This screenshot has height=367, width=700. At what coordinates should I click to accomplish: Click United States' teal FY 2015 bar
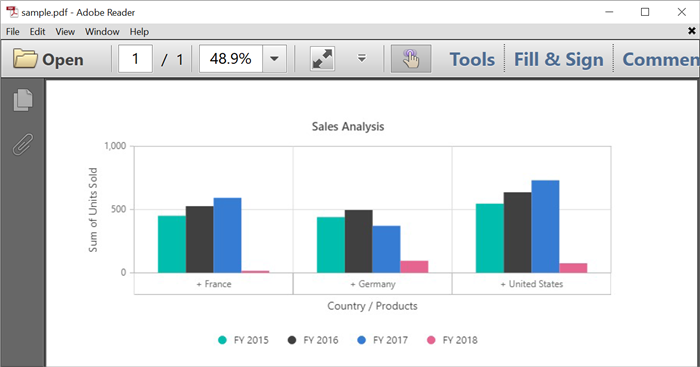click(x=490, y=238)
